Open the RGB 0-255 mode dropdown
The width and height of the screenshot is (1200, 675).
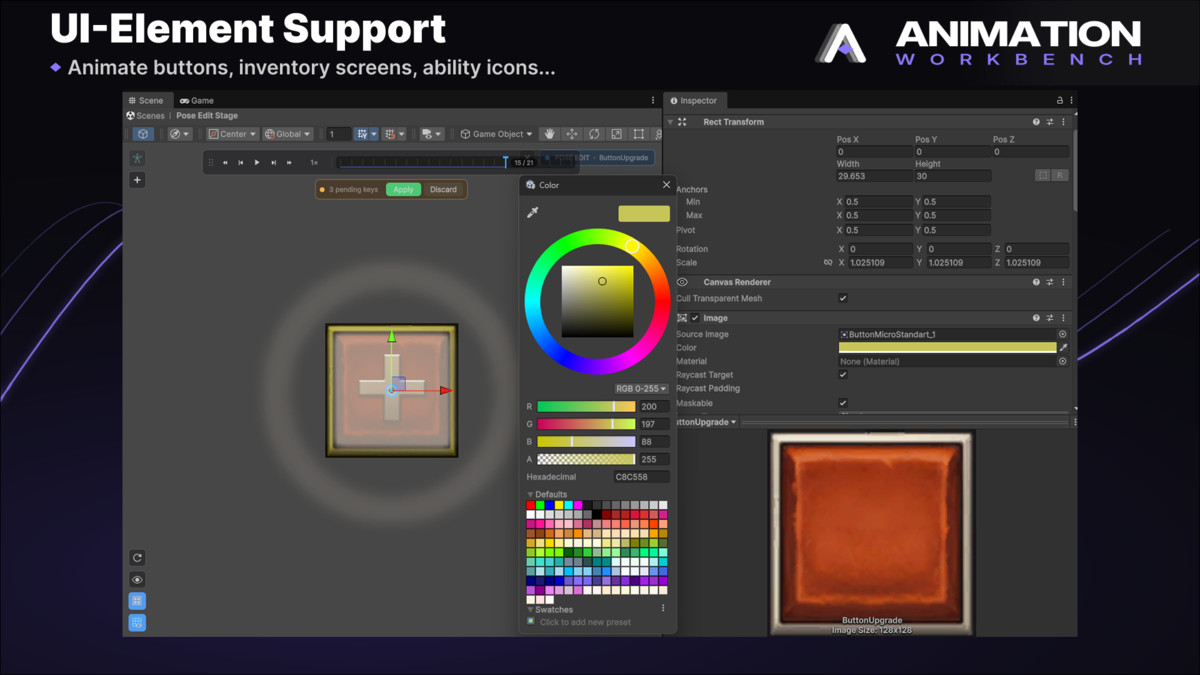coord(641,389)
